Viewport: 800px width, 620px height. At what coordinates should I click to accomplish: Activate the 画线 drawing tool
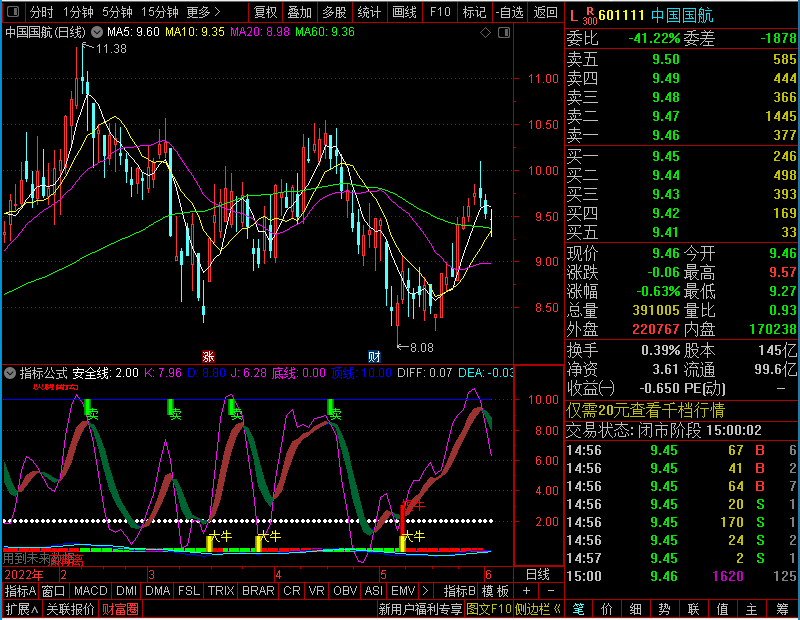pos(405,12)
